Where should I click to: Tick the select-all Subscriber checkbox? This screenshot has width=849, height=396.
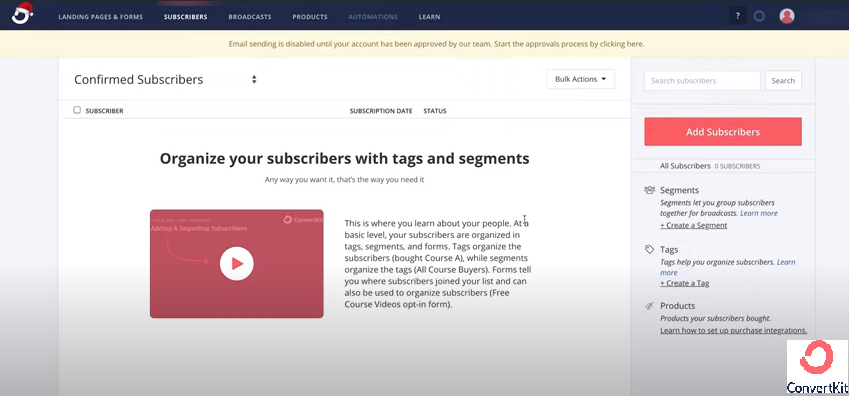pos(77,110)
